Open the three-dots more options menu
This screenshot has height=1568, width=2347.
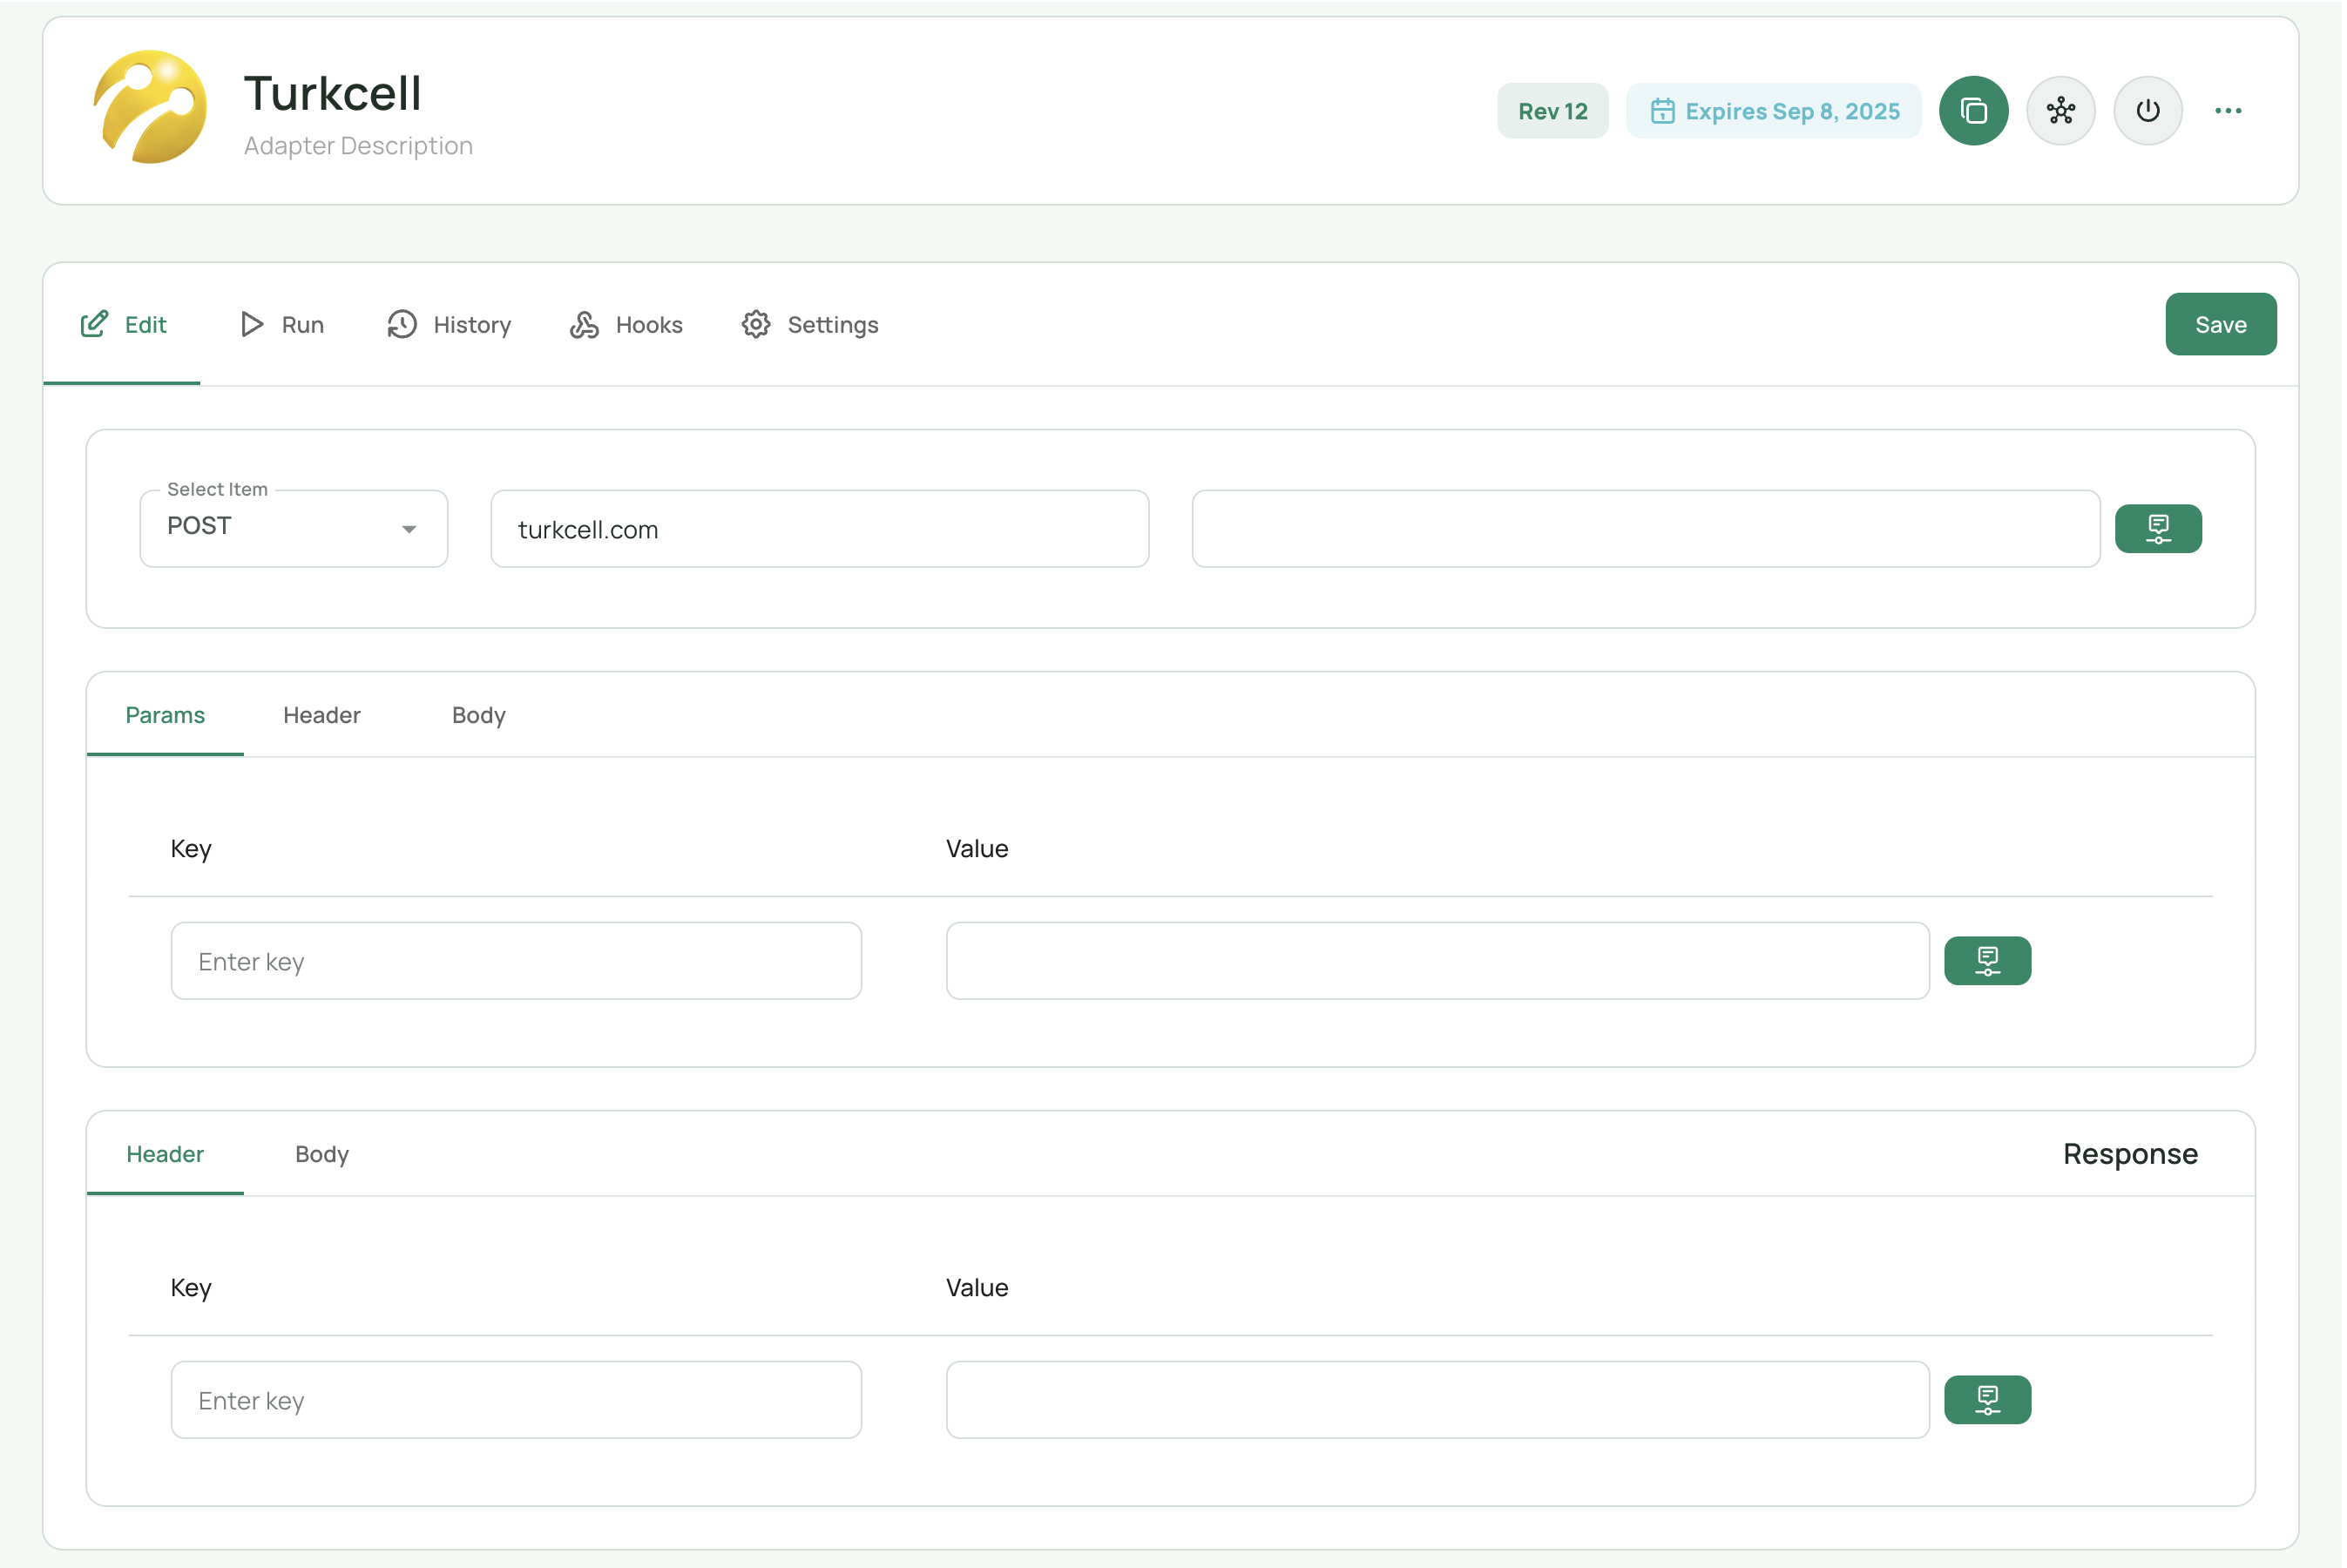tap(2228, 111)
